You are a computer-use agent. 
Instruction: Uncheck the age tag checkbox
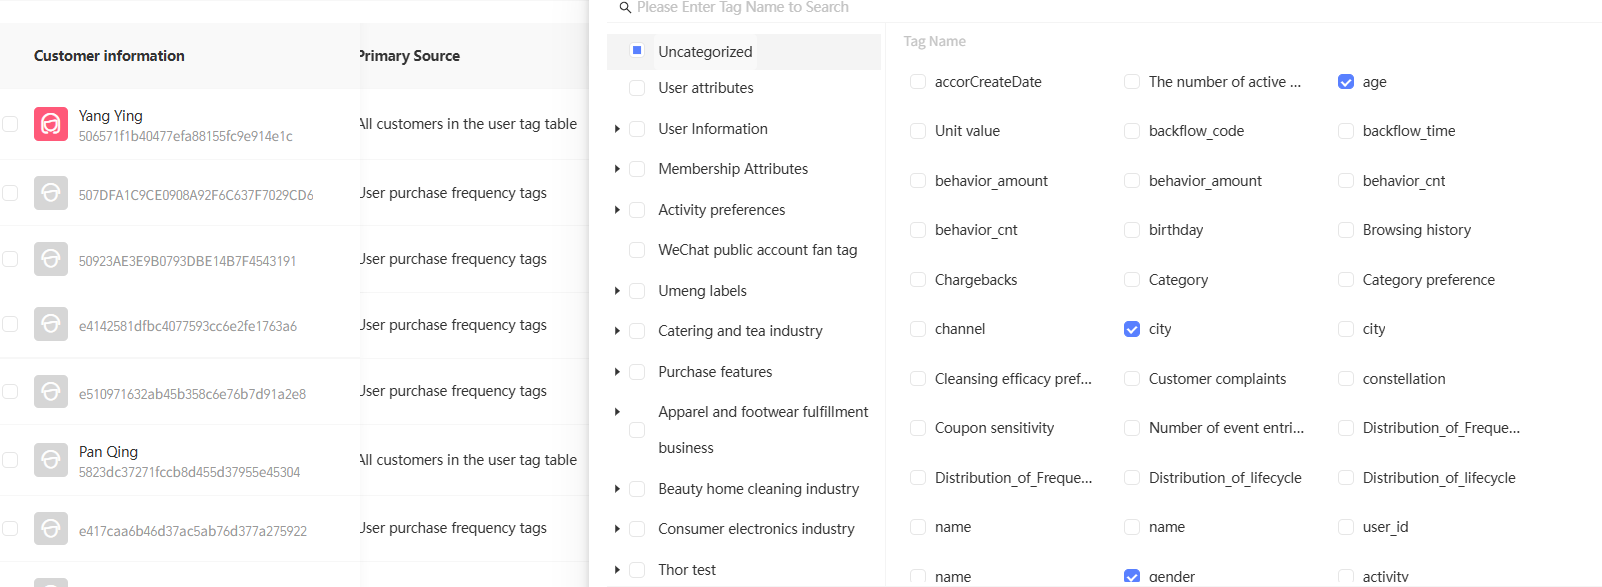point(1346,82)
